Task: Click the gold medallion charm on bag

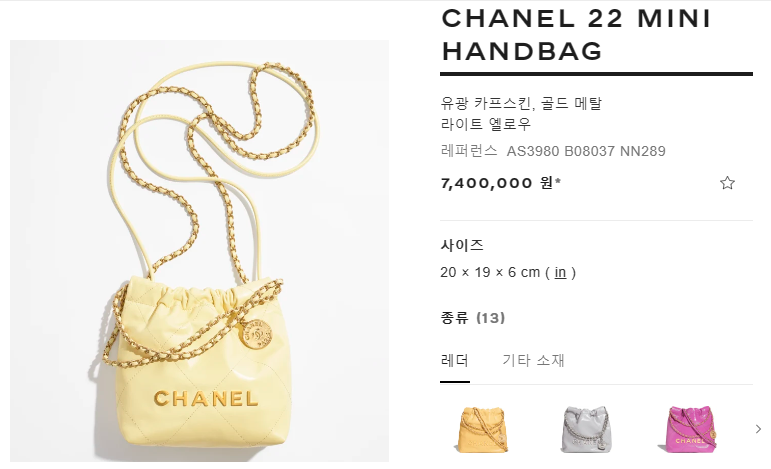Action: pos(256,334)
